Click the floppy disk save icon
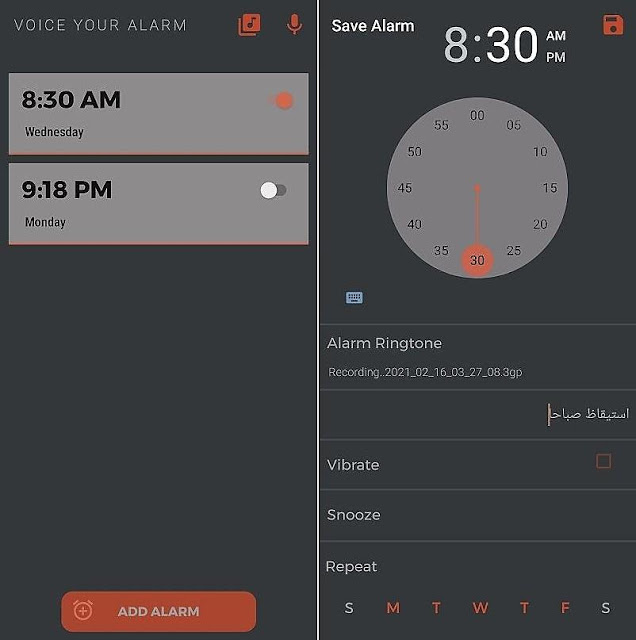This screenshot has width=636, height=640. point(613,25)
